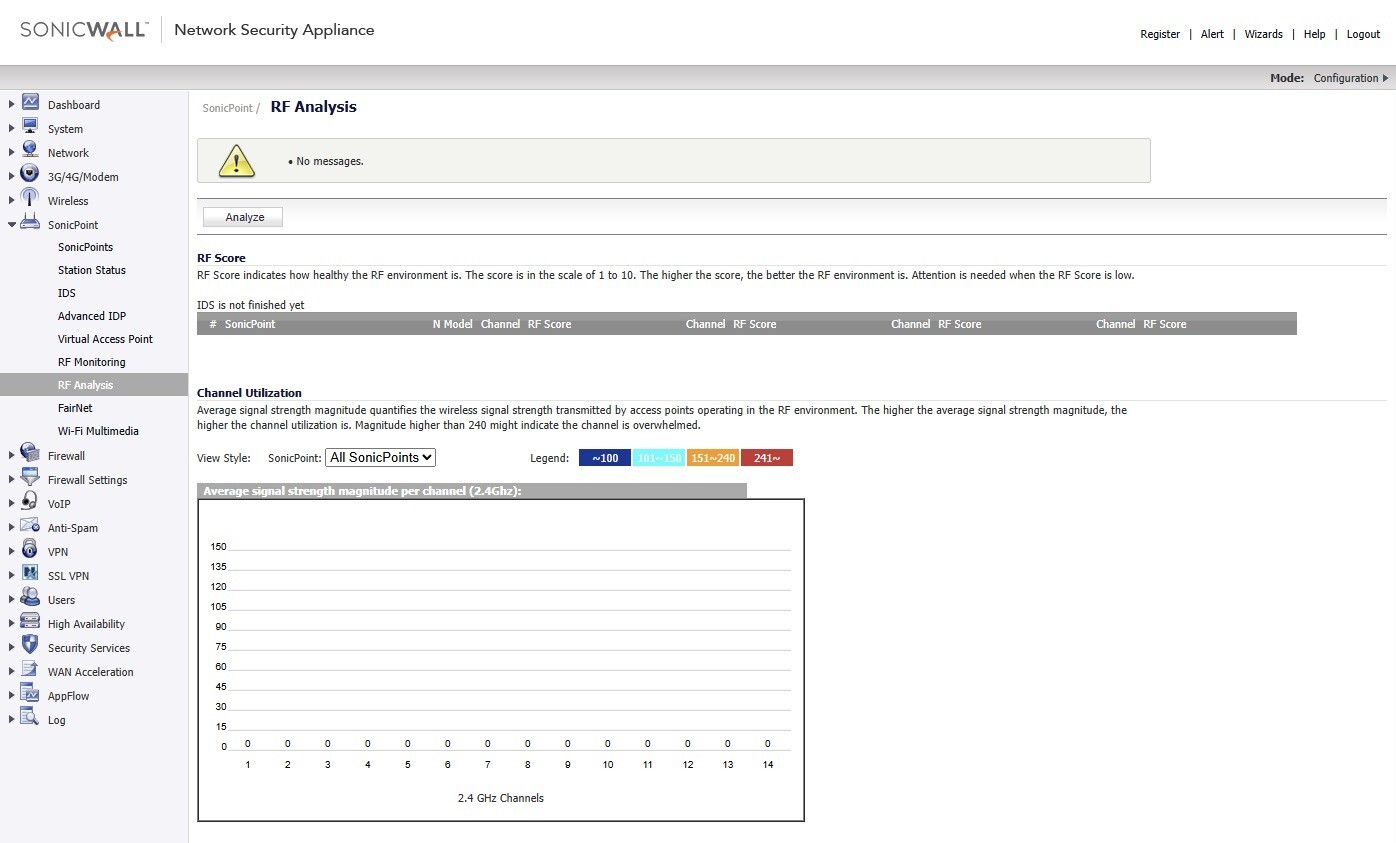Click the Security Services menu label
The height and width of the screenshot is (843, 1396).
pyautogui.click(x=89, y=648)
